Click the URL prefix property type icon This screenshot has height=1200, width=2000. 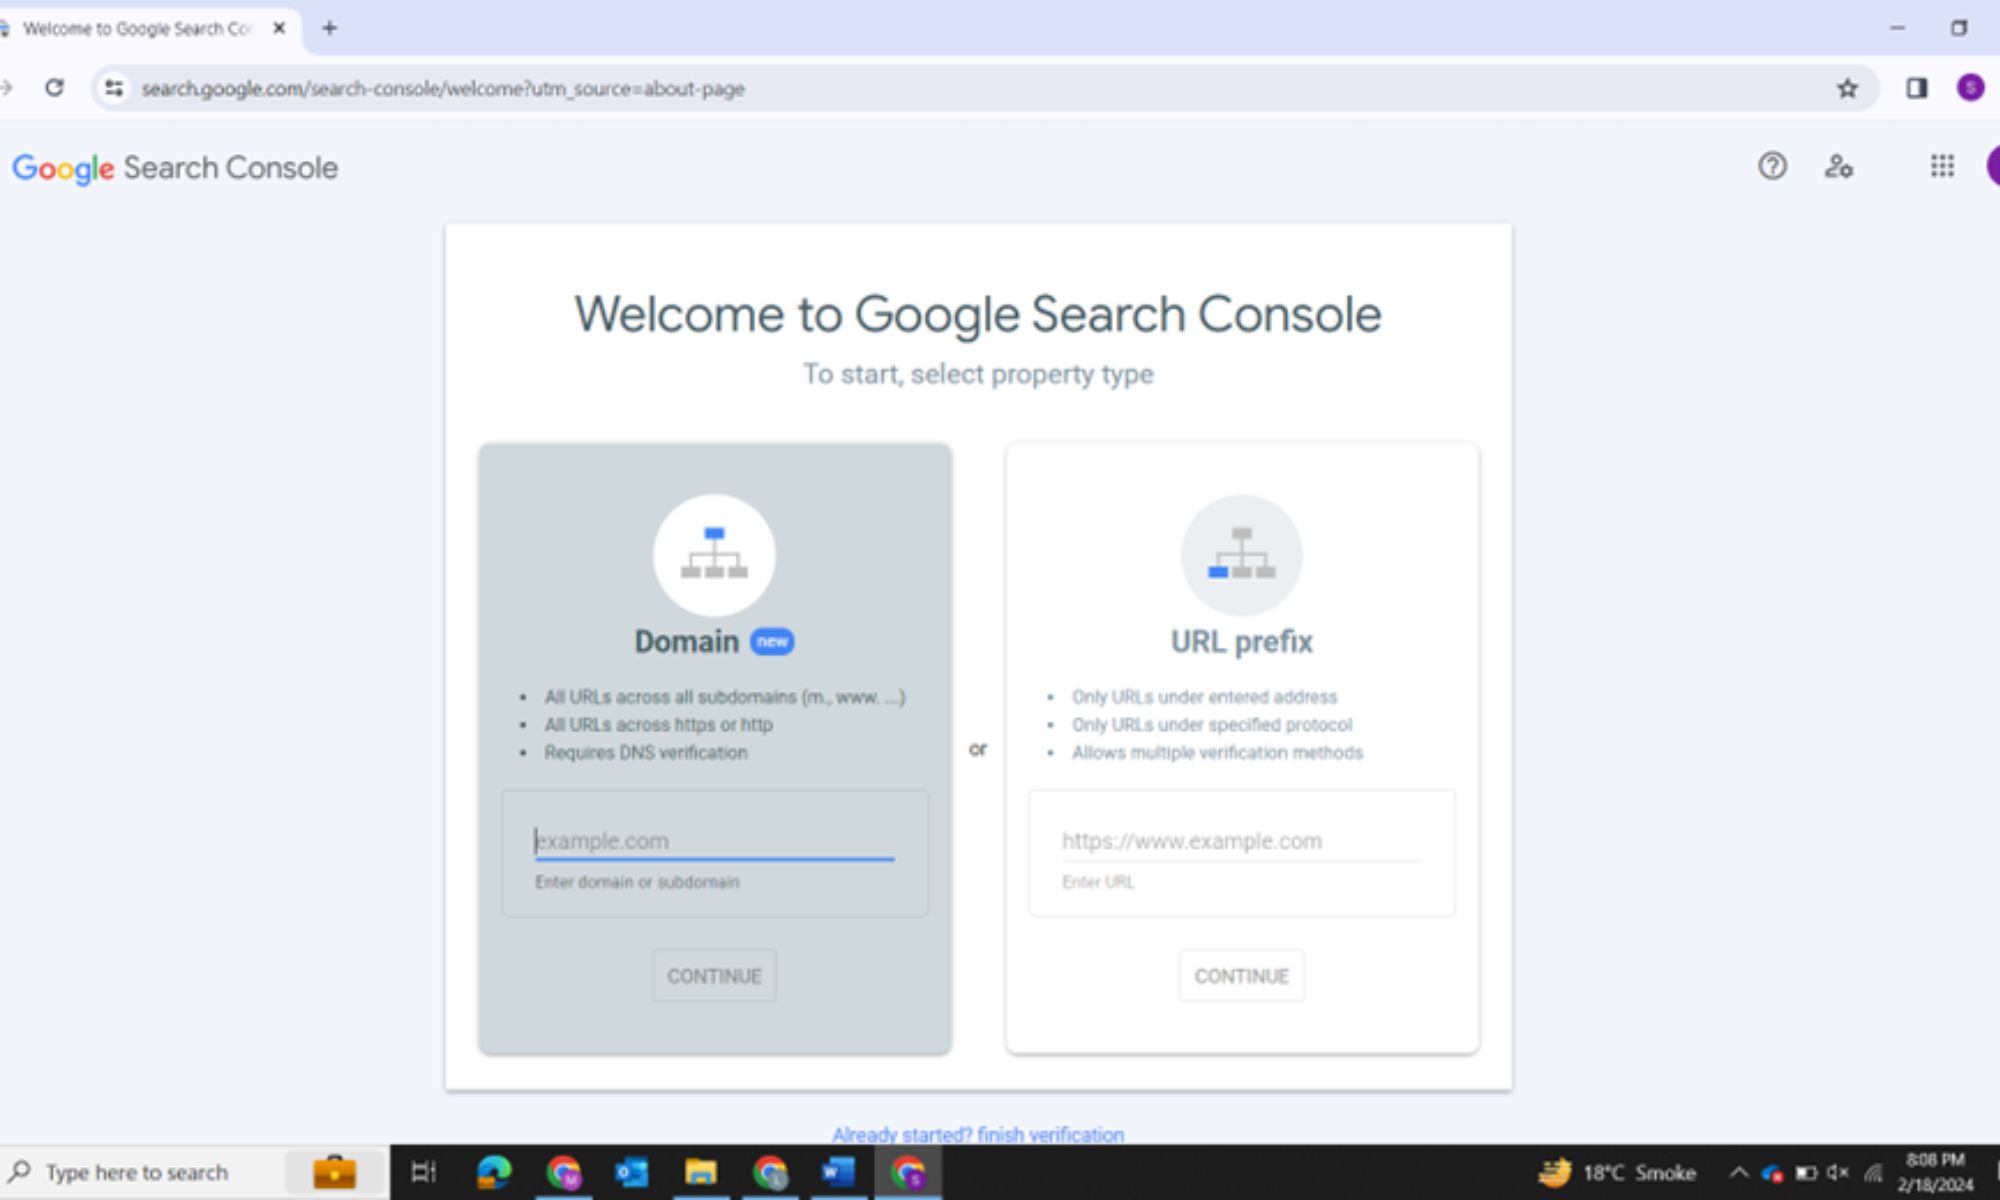tap(1241, 555)
